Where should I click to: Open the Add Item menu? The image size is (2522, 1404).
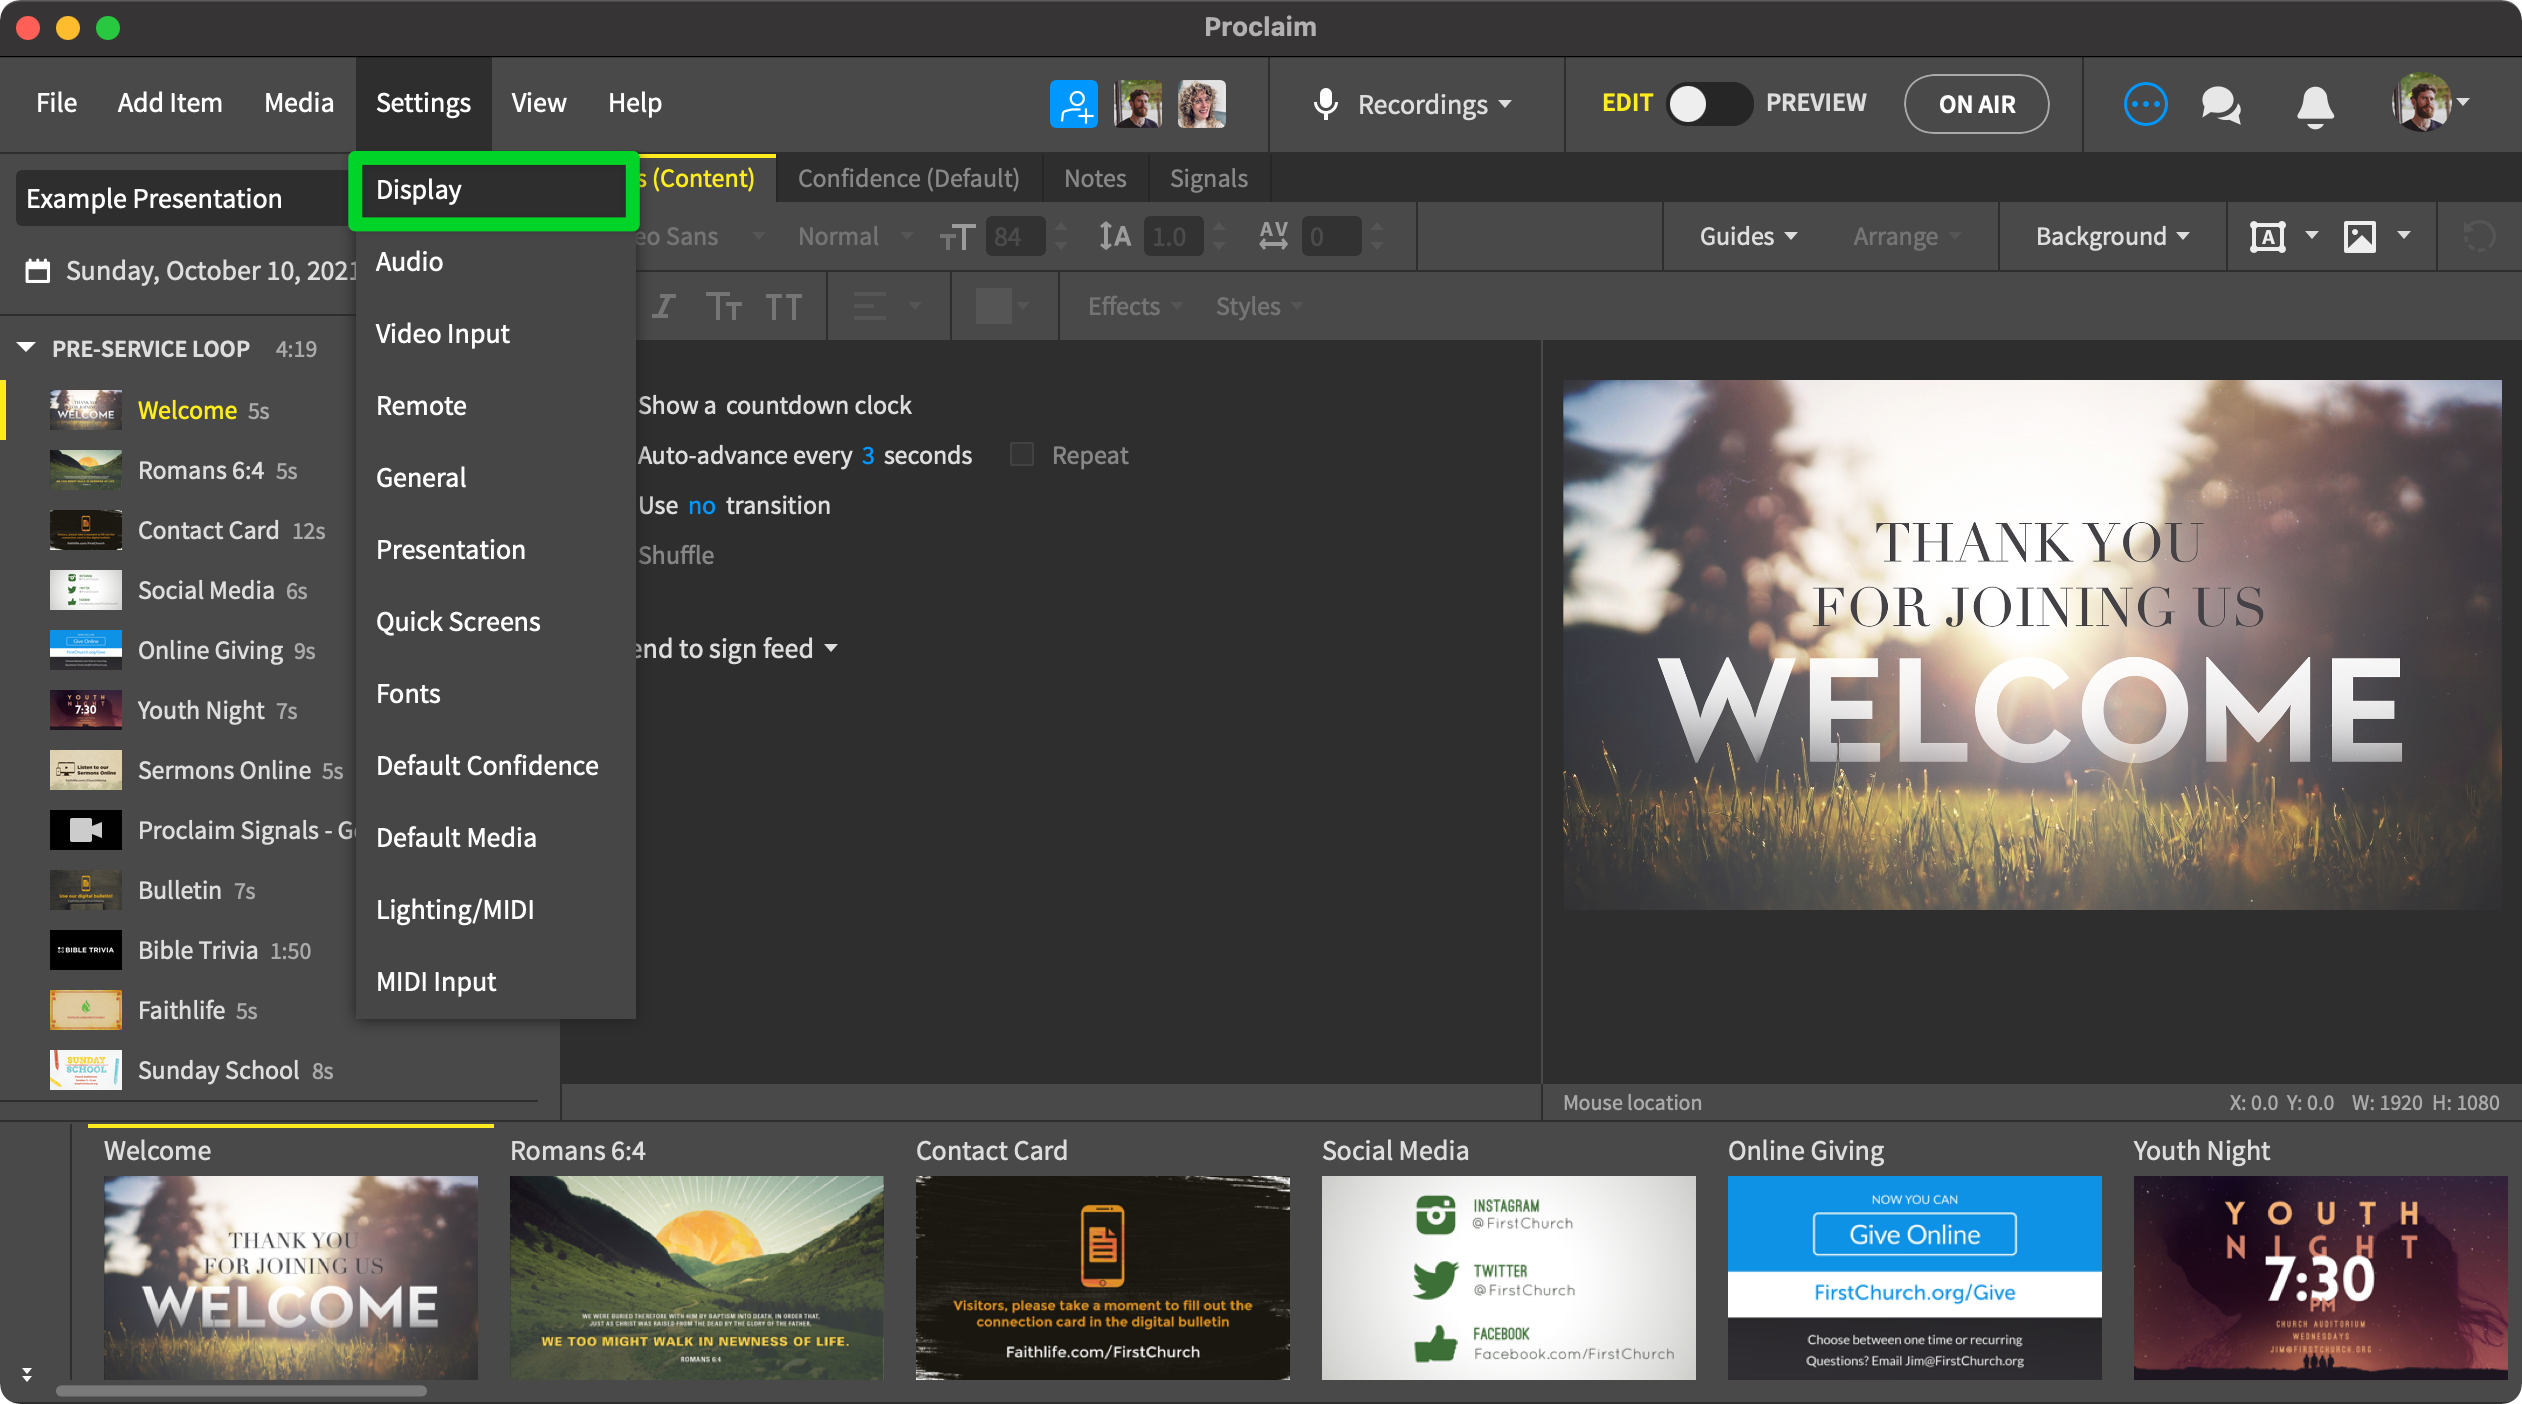click(170, 103)
